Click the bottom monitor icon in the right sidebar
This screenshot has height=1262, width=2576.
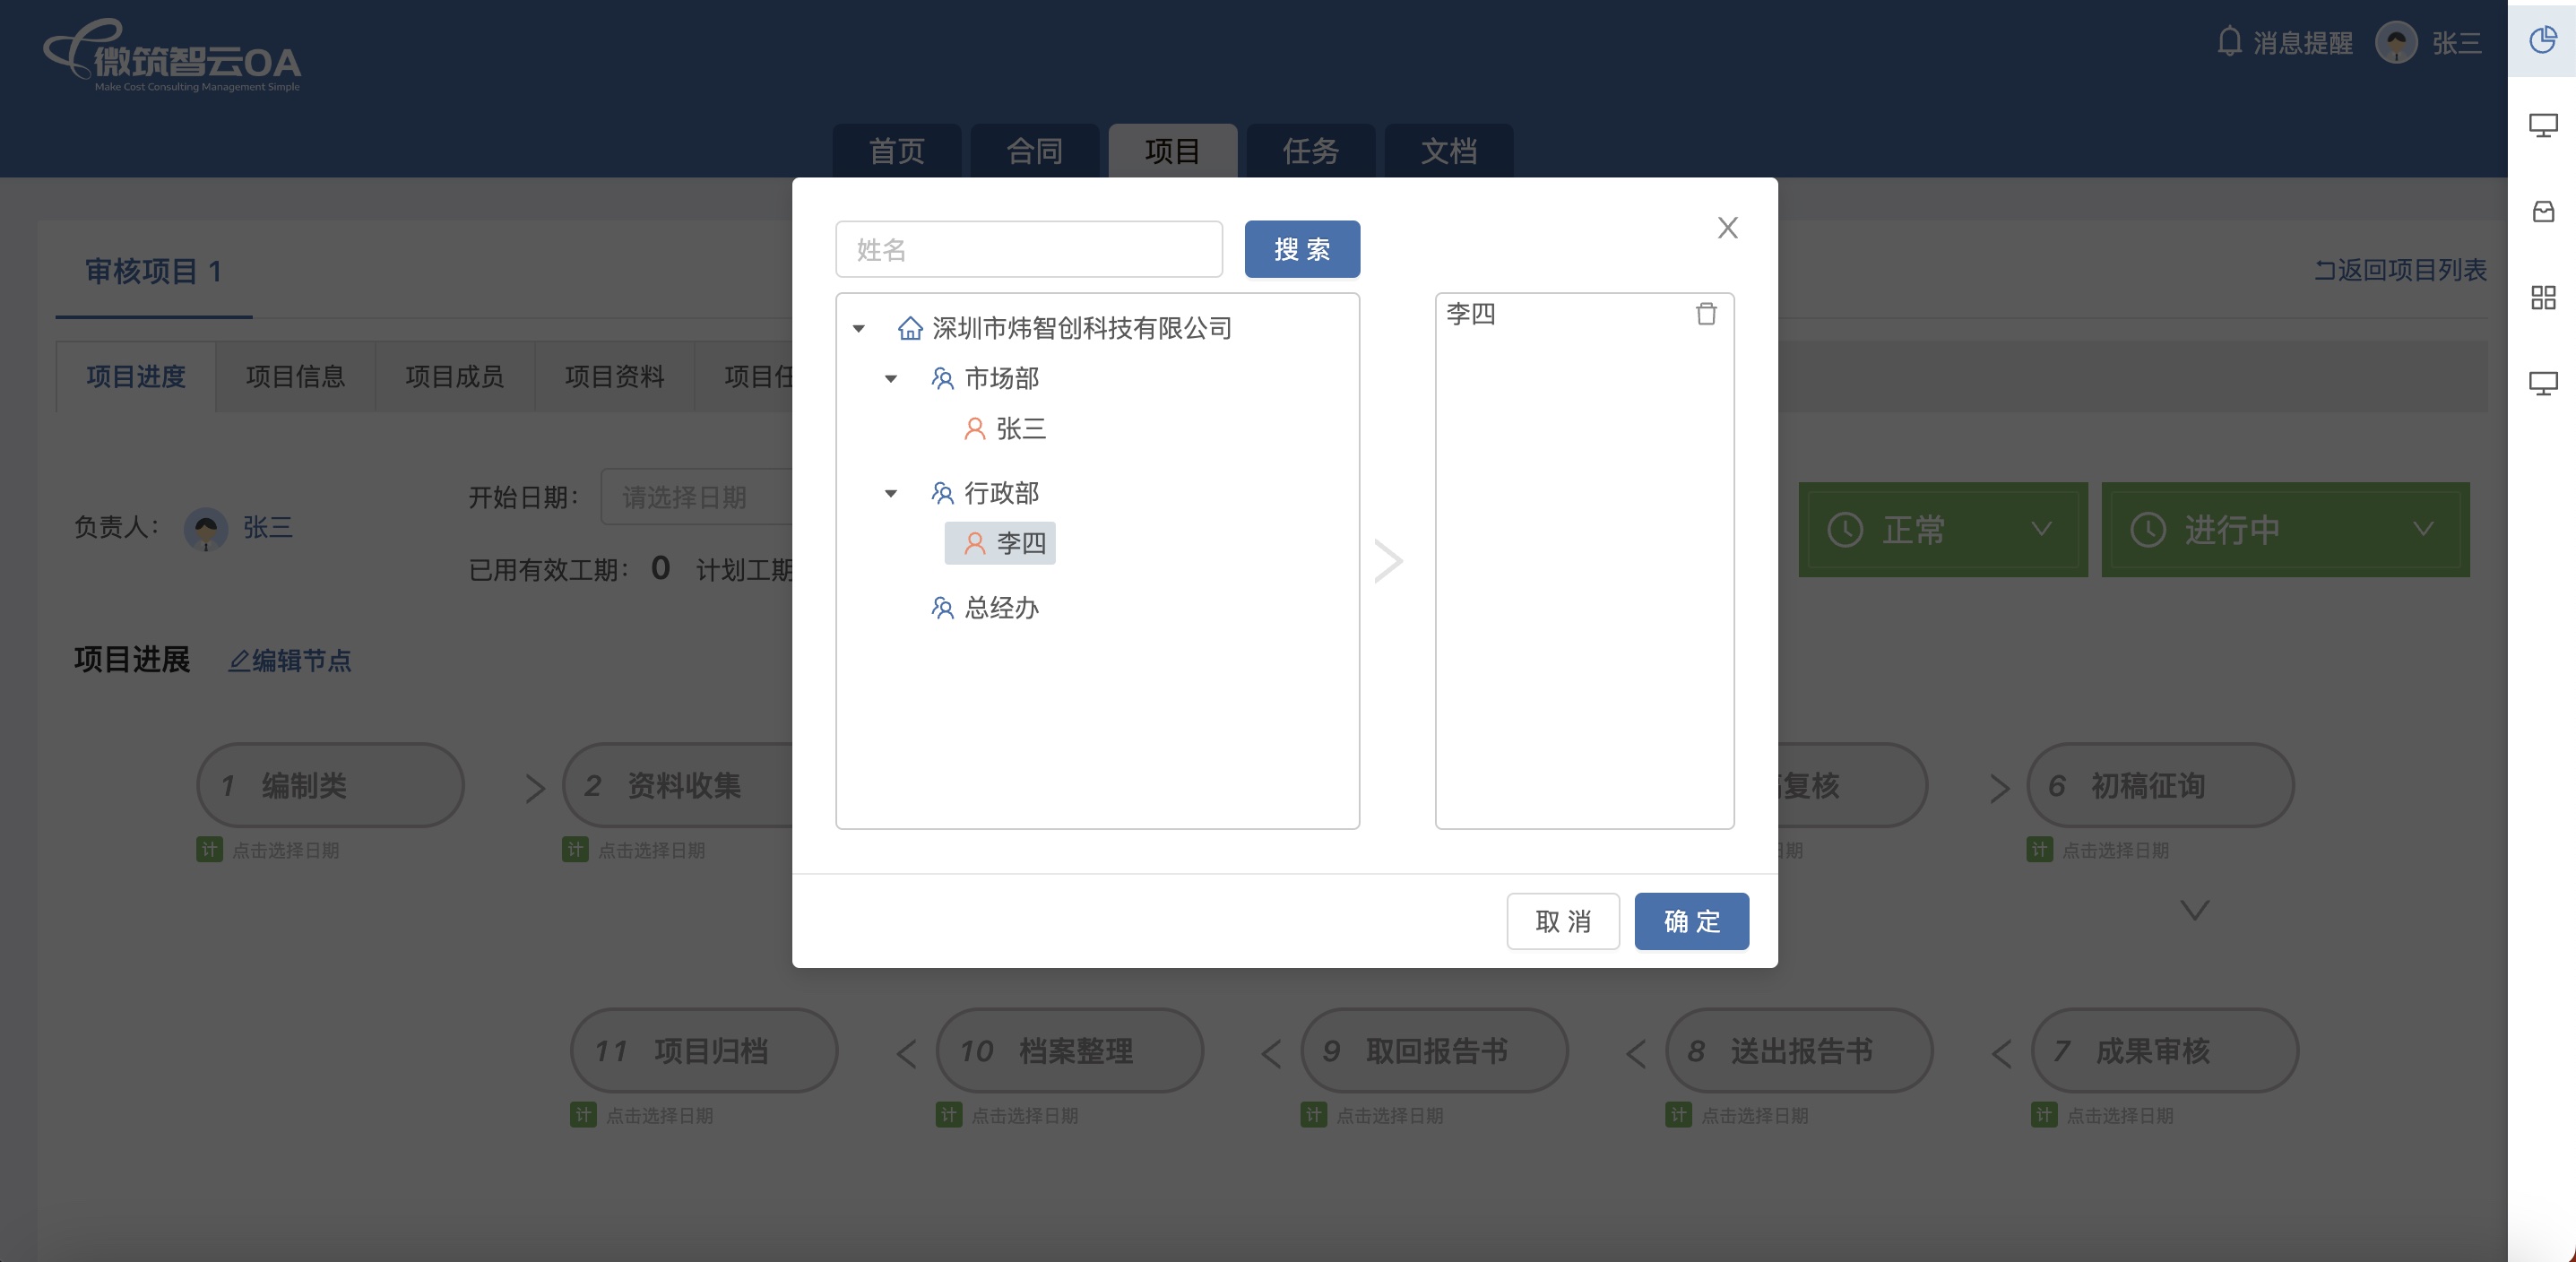(x=2542, y=384)
